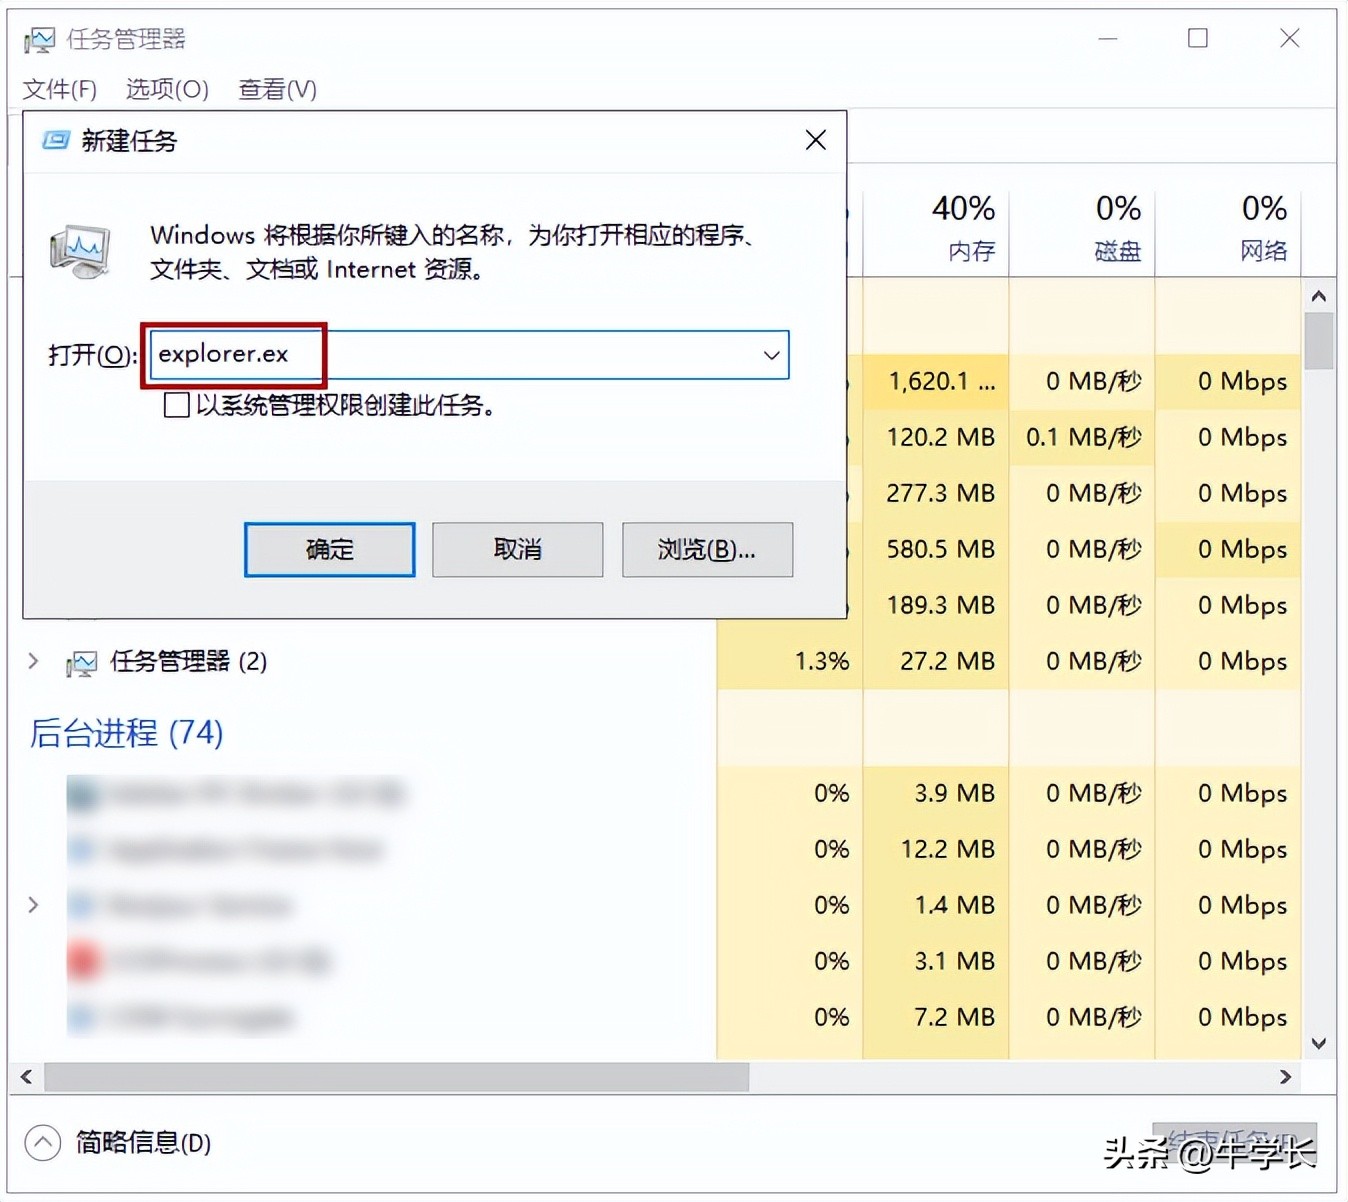Confirm with the 确定 button

[x=329, y=549]
